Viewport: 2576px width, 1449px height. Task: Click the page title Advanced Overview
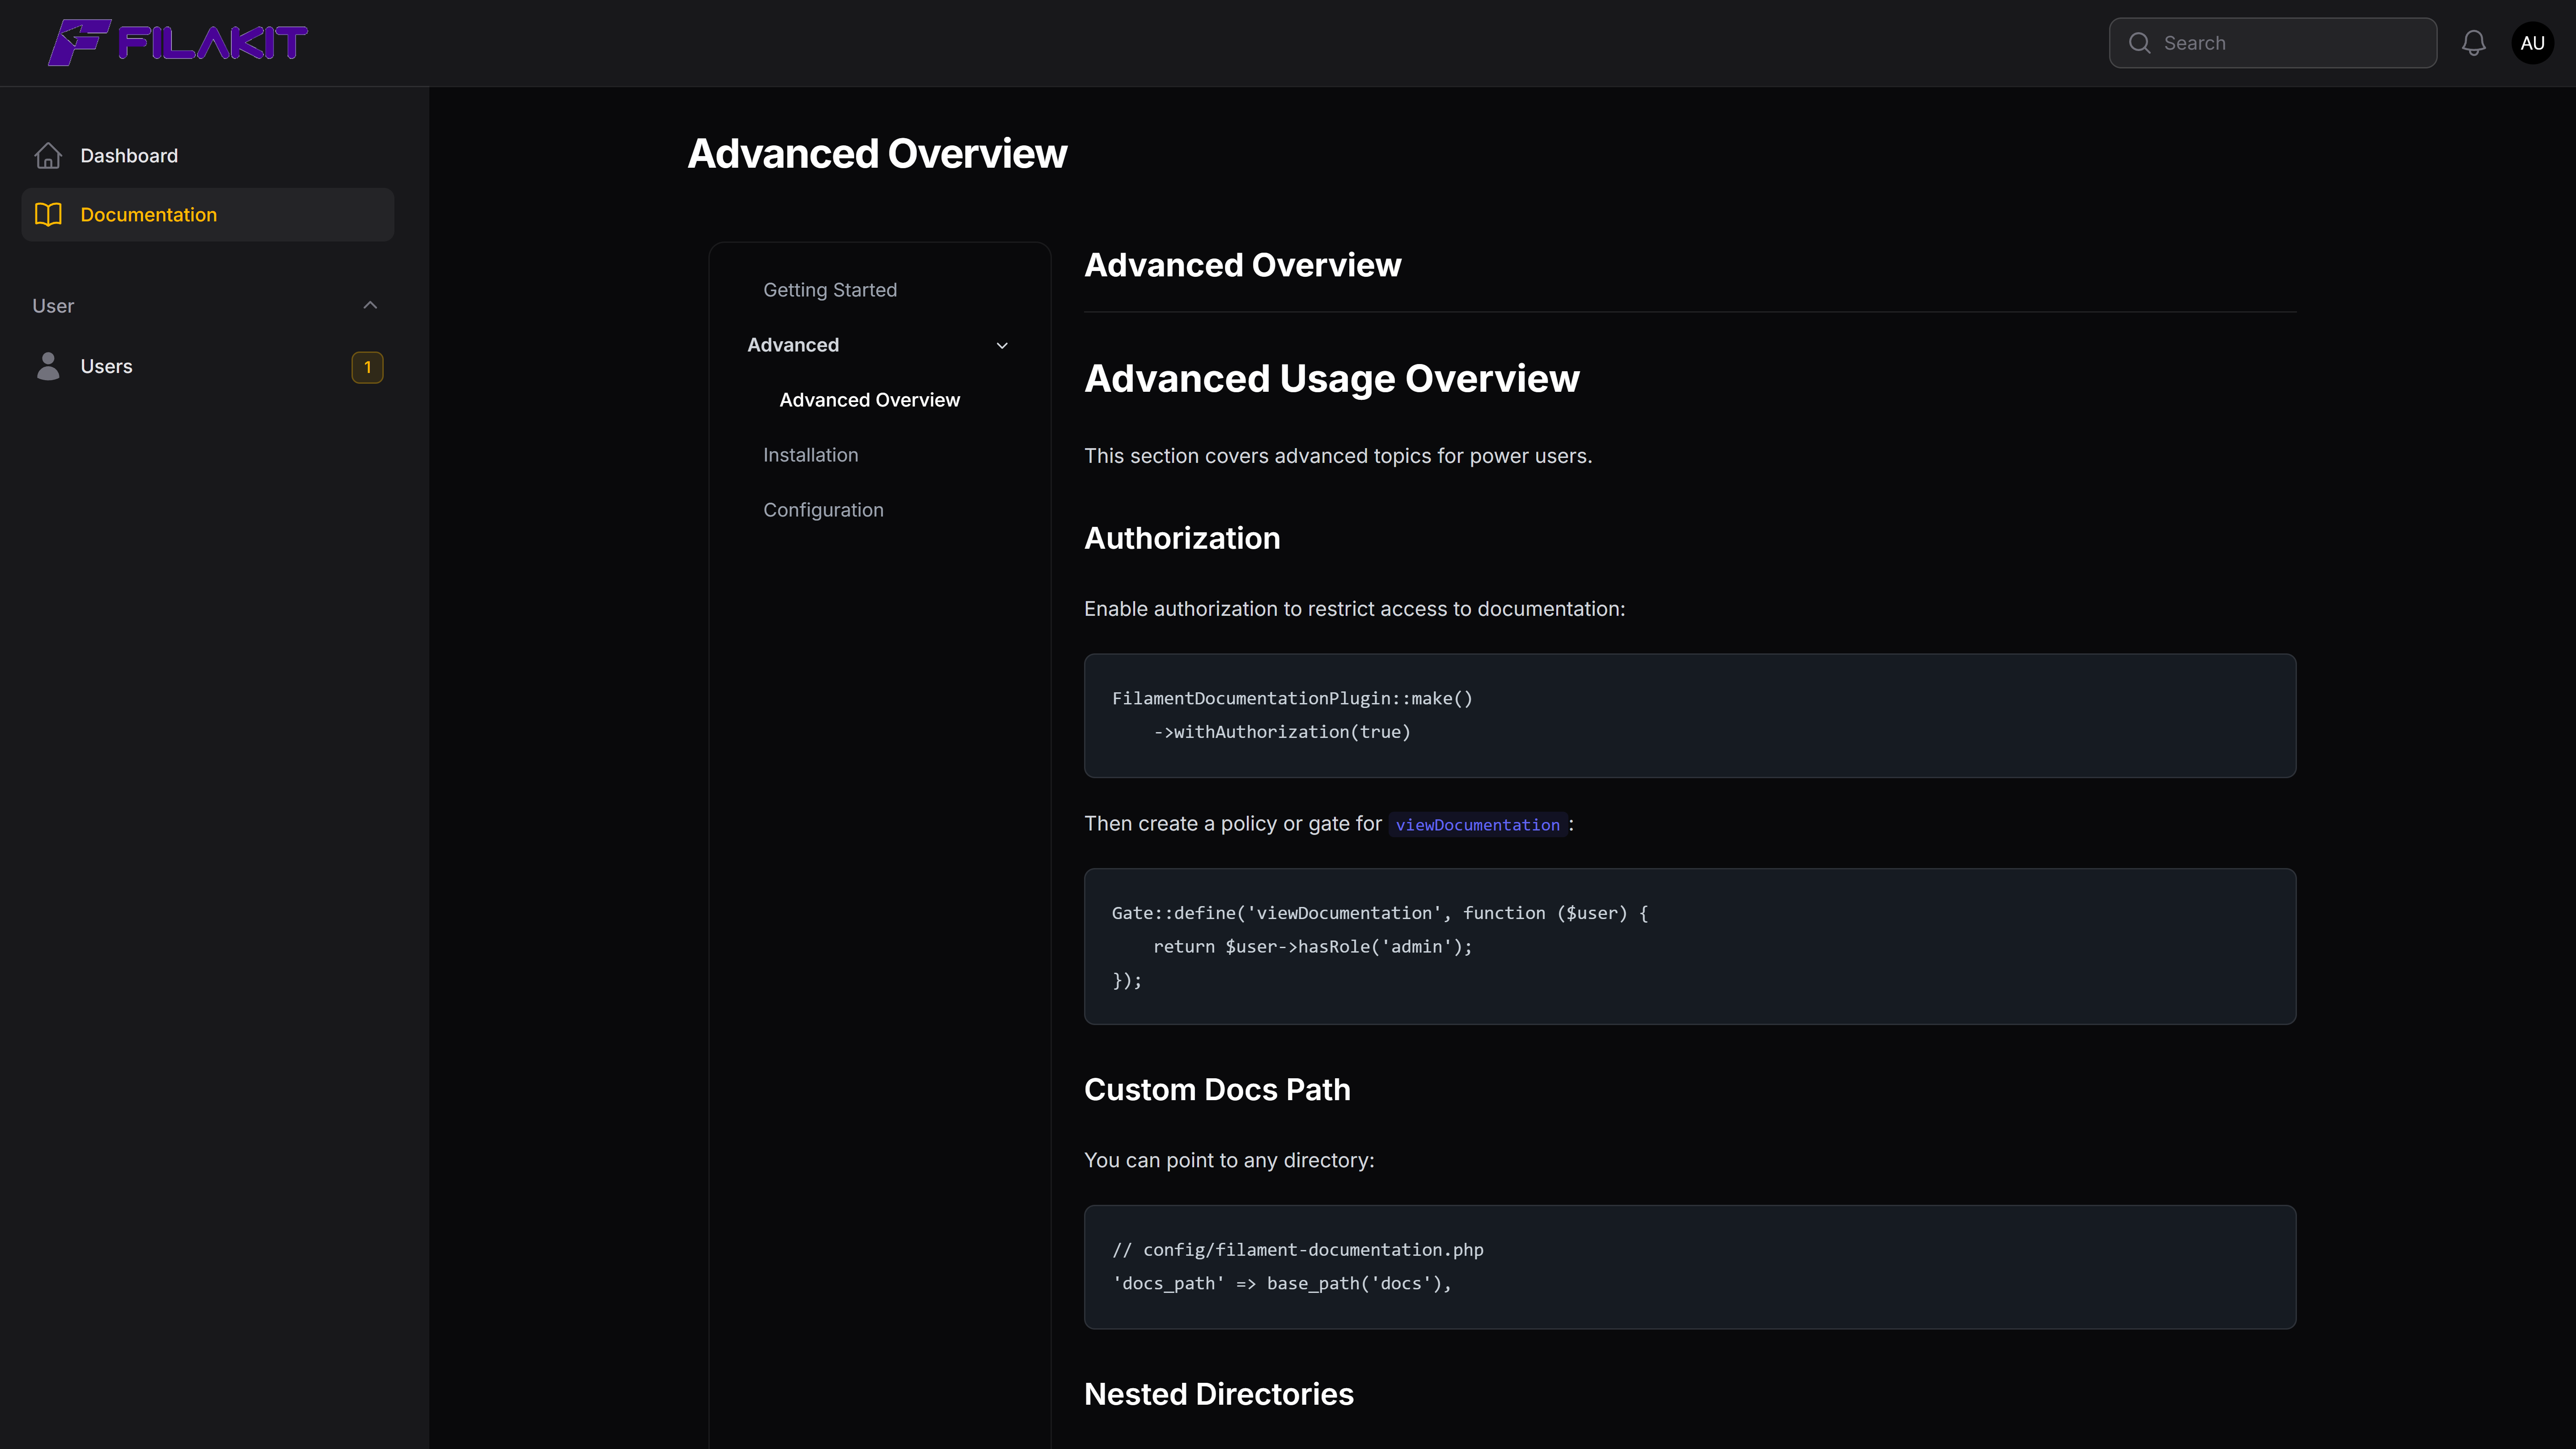[x=877, y=154]
